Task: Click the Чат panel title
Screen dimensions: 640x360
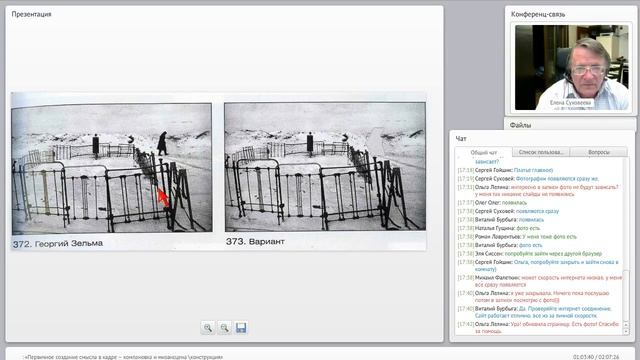Action: tap(461, 139)
